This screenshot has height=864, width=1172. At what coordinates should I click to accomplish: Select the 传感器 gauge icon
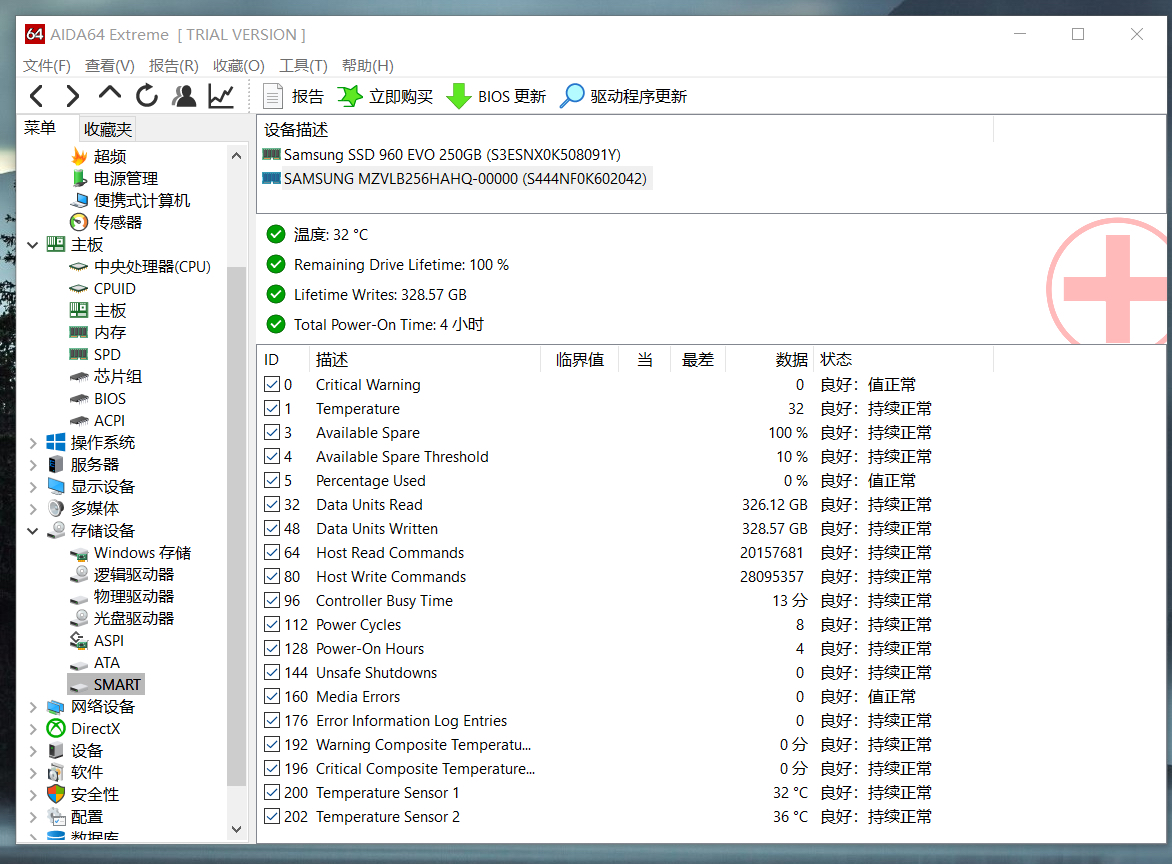tap(78, 222)
